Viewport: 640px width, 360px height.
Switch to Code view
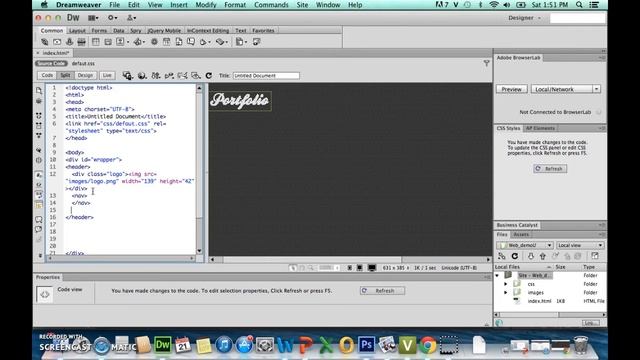pos(47,75)
